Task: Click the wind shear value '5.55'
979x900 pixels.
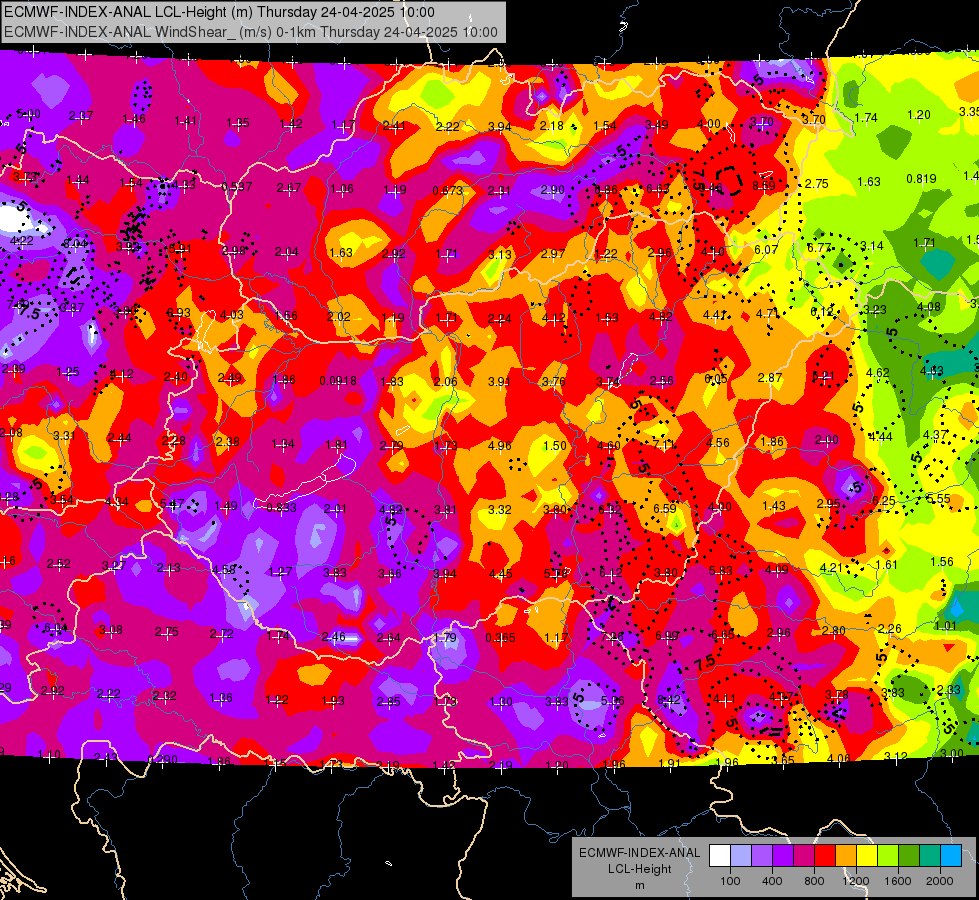Action: point(938,498)
